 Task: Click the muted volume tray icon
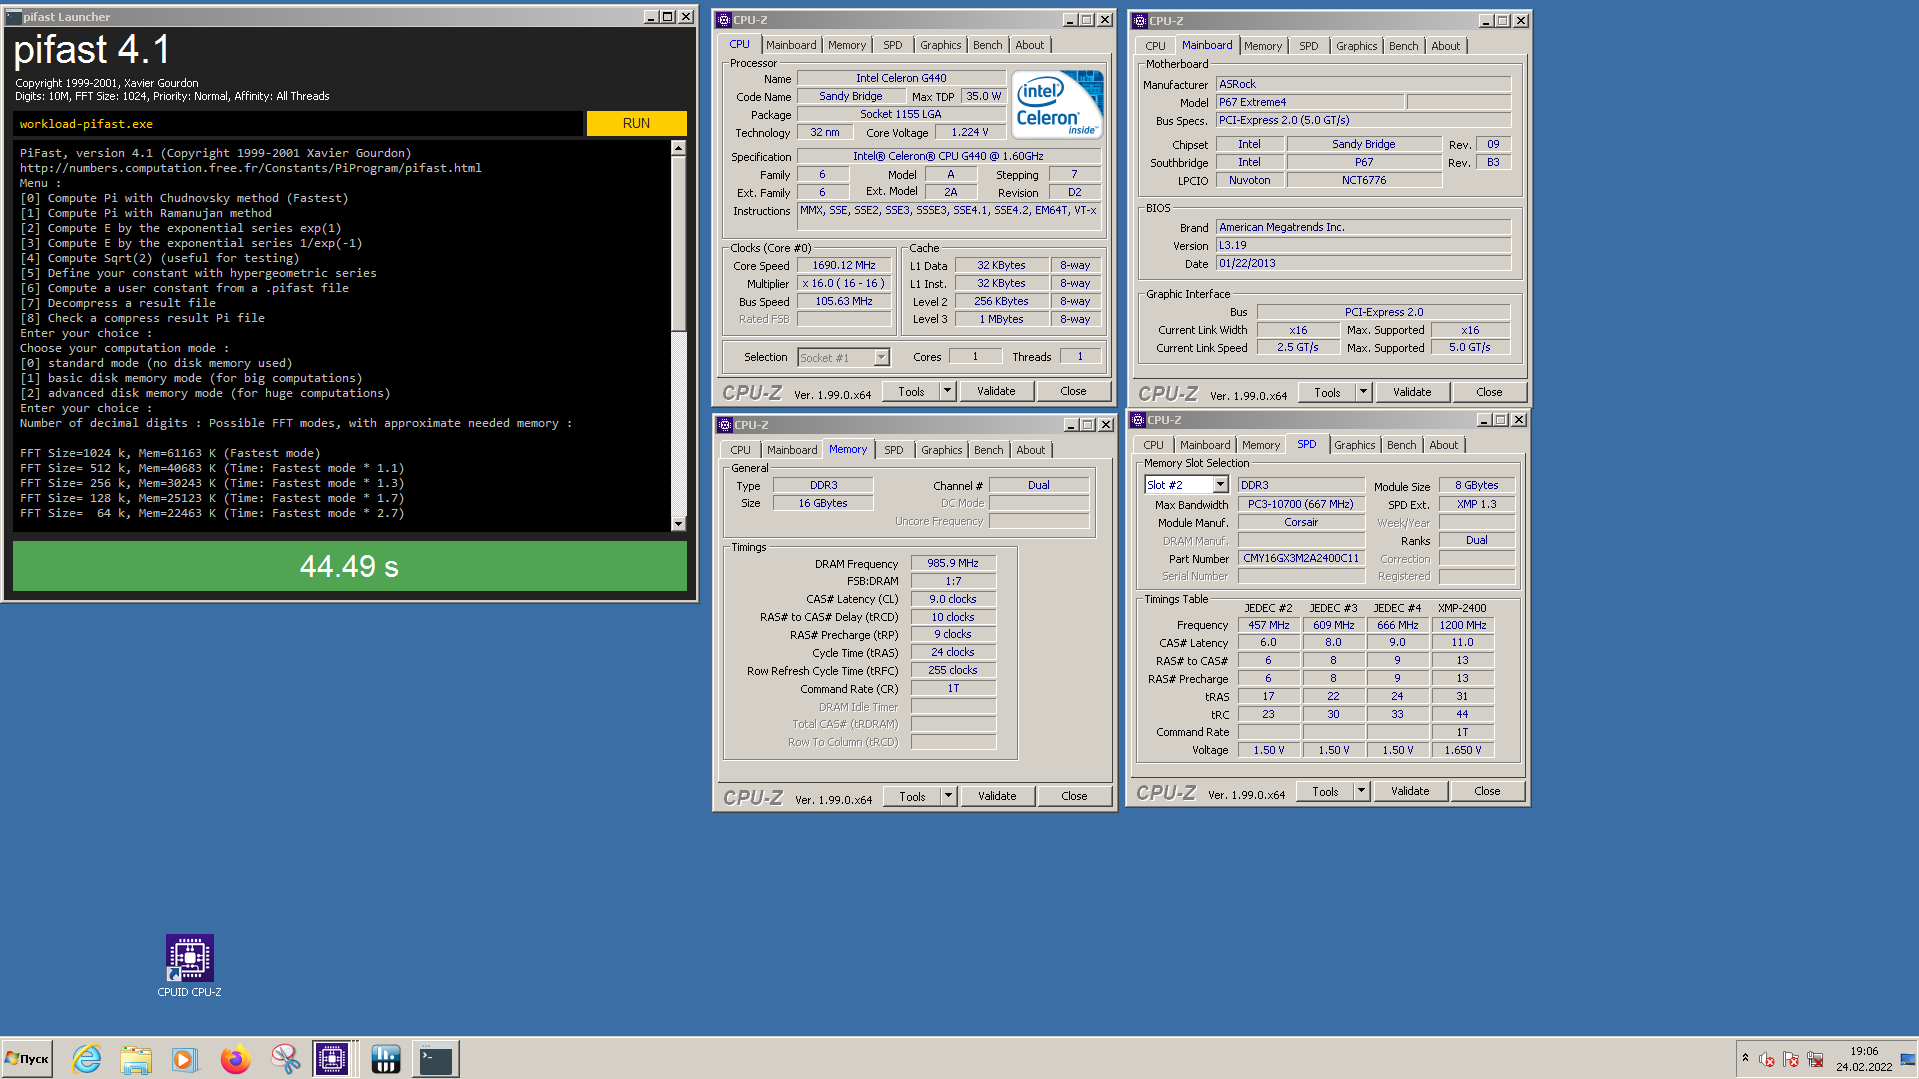tap(1767, 1060)
